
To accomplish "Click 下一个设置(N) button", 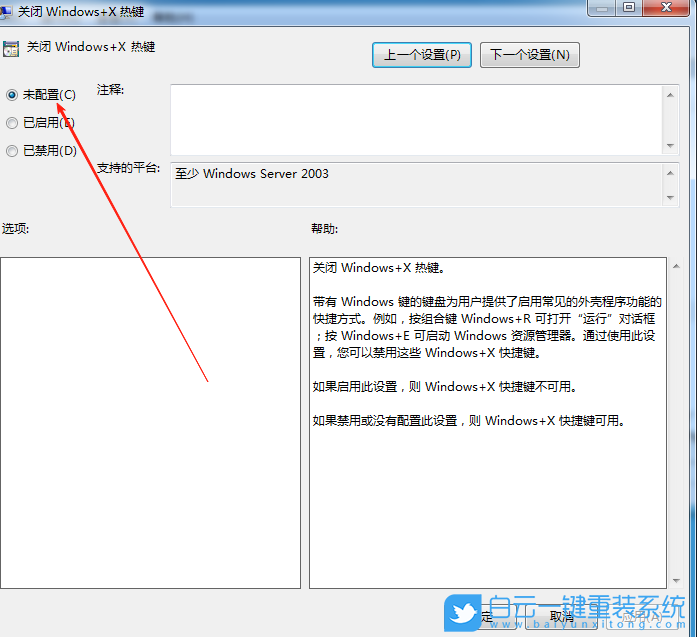I will pyautogui.click(x=529, y=55).
